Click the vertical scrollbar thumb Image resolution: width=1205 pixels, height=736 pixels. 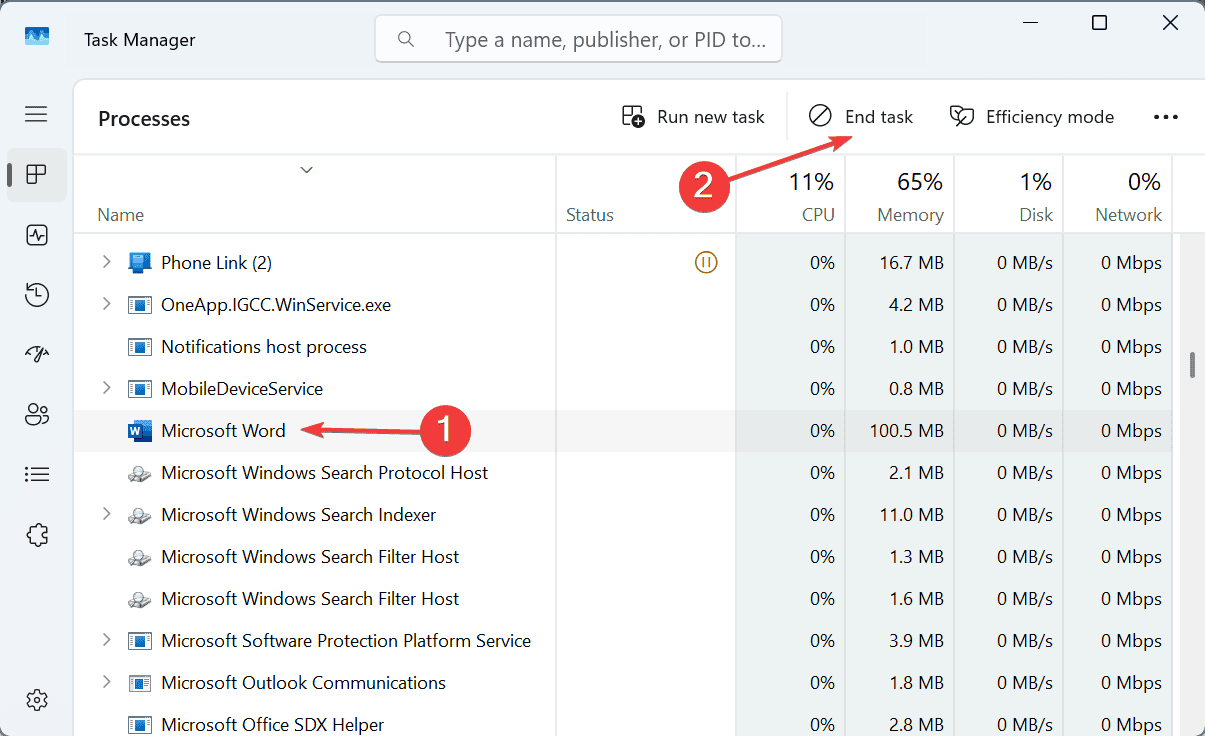1191,364
